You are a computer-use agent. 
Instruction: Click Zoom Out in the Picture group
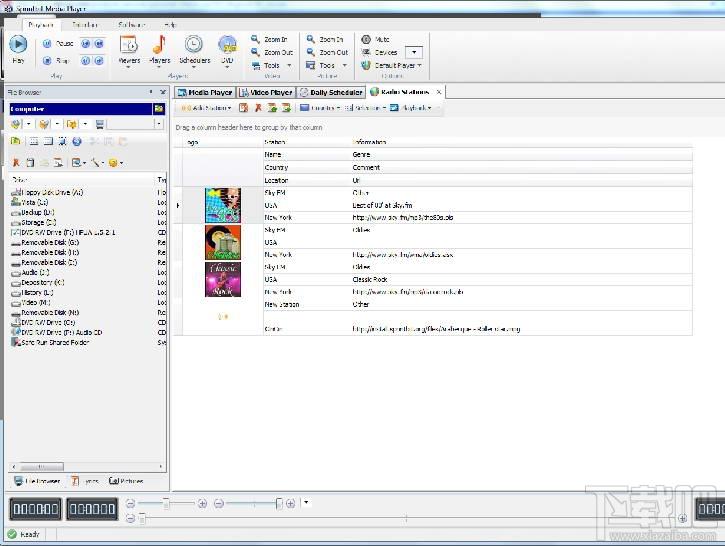pyautogui.click(x=327, y=52)
